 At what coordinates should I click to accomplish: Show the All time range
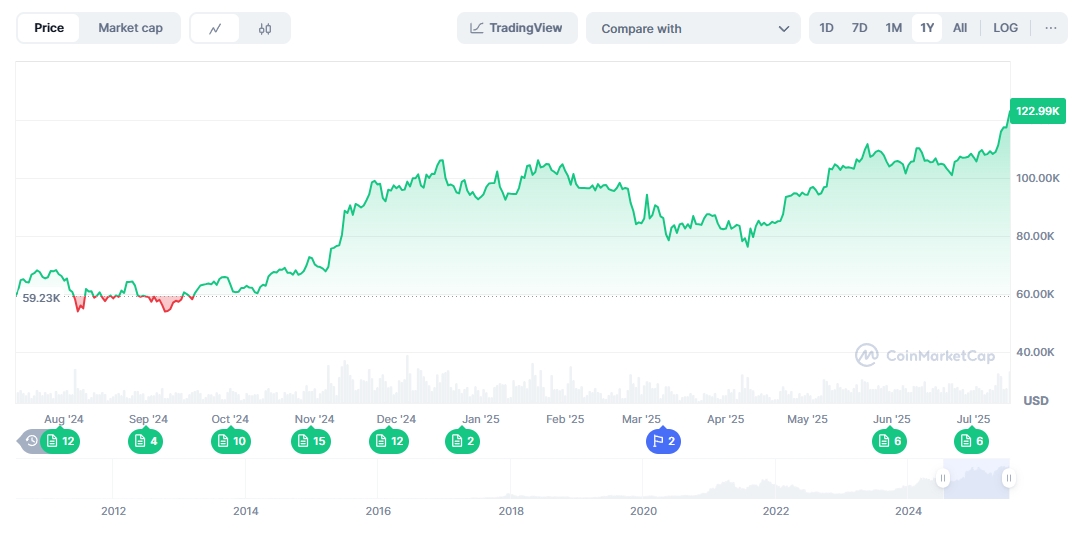click(x=960, y=28)
